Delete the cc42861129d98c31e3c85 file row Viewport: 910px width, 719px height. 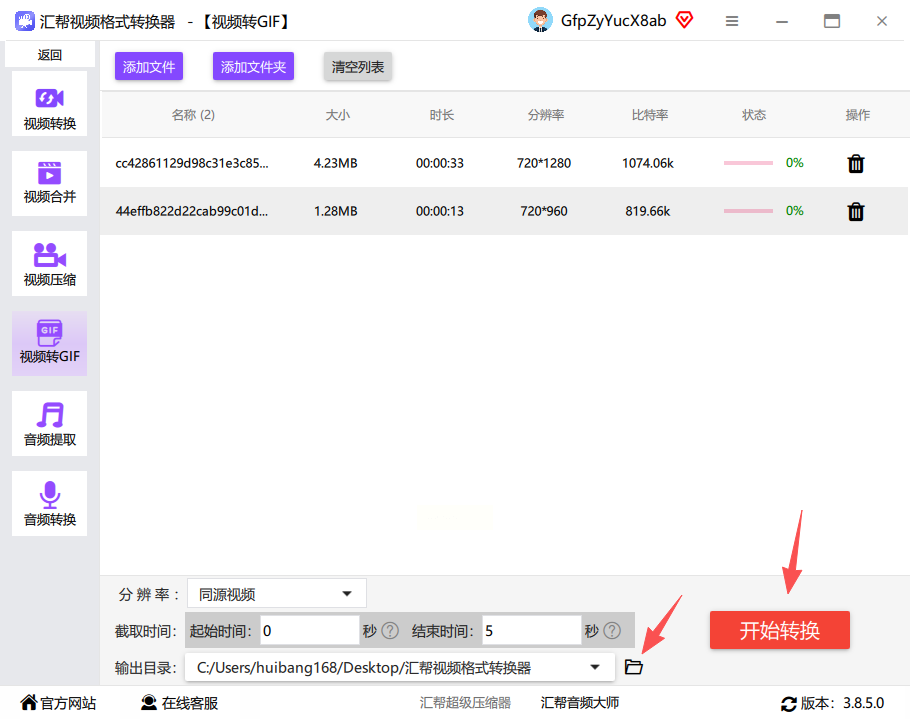[856, 164]
